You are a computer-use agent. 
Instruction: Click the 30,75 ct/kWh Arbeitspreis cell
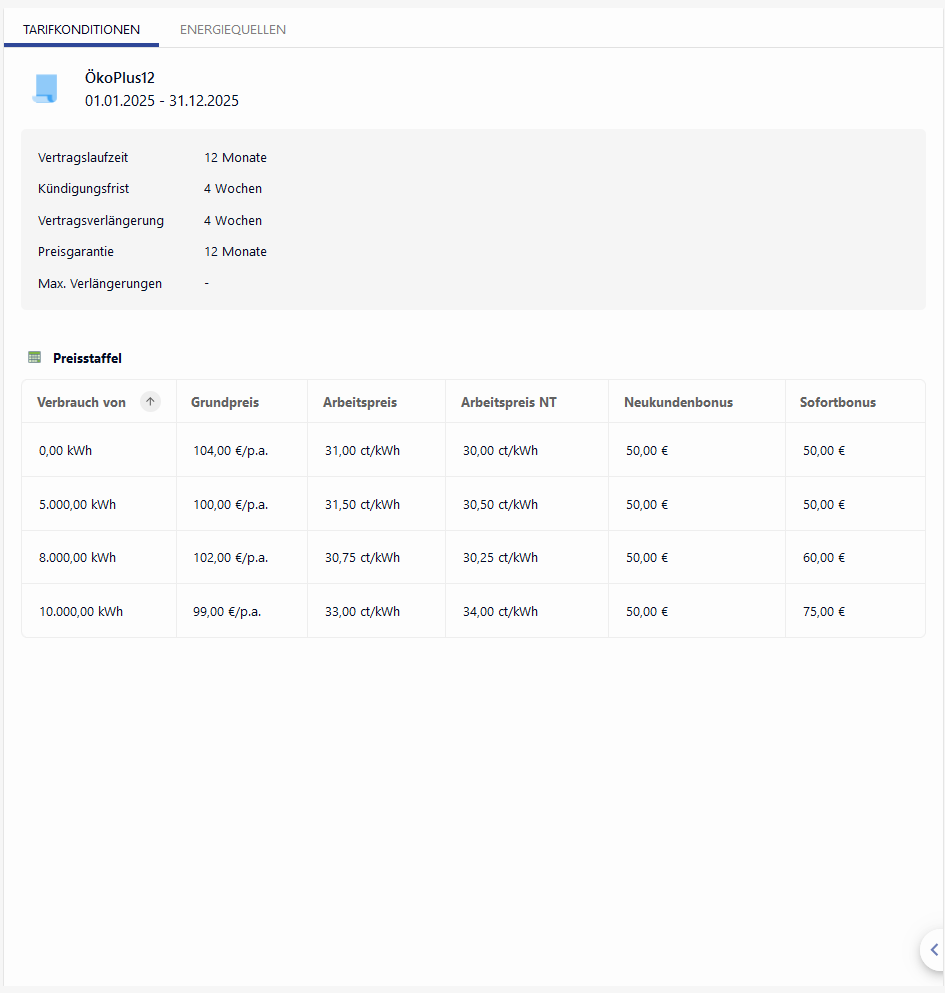(x=362, y=558)
